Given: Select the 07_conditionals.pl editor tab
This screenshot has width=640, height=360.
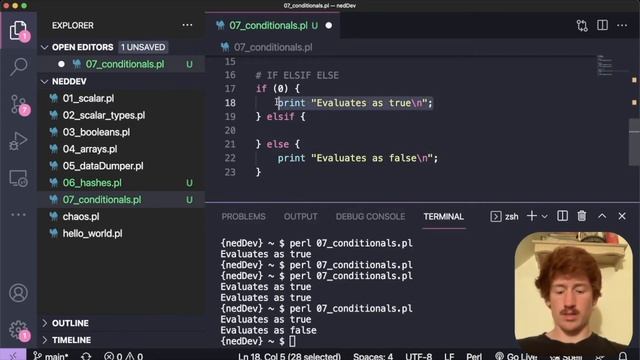Looking at the screenshot, I should click(x=273, y=25).
